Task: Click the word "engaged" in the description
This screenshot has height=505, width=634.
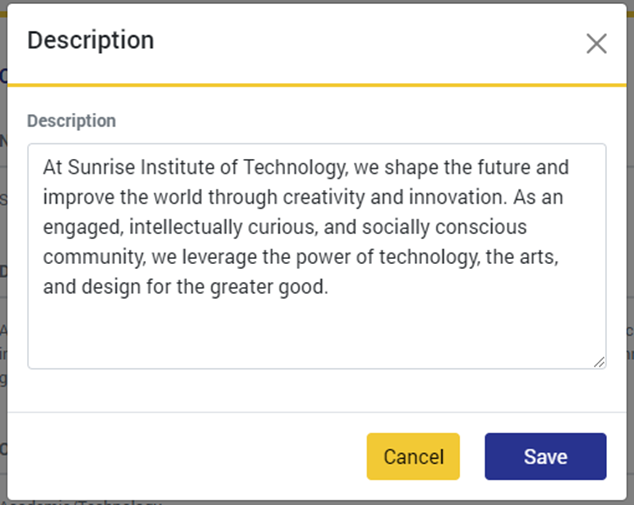Action: (x=76, y=227)
